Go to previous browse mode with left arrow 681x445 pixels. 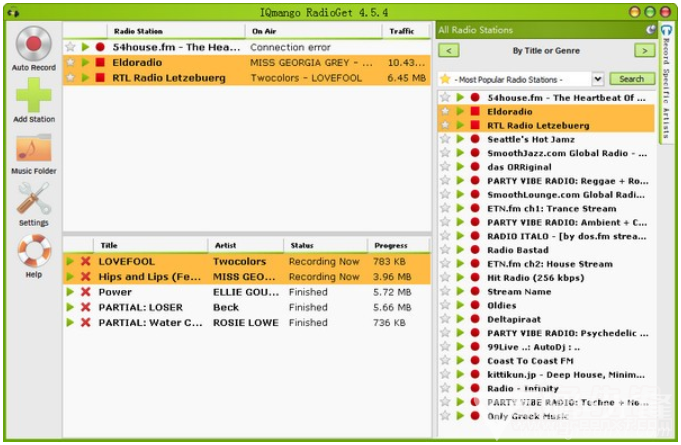tap(449, 50)
